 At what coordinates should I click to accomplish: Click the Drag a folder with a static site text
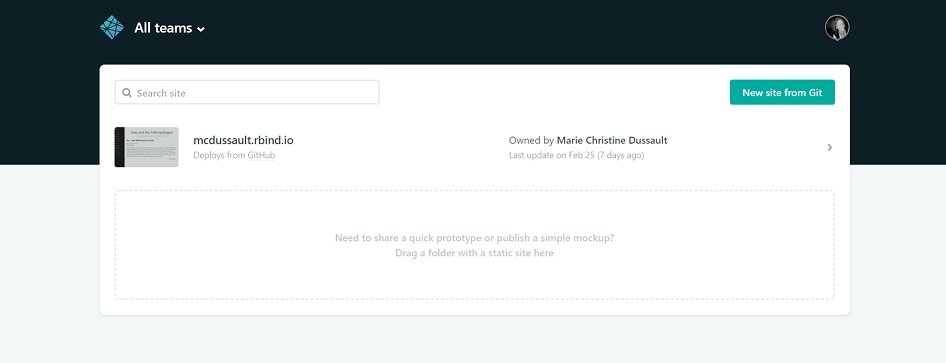(474, 253)
